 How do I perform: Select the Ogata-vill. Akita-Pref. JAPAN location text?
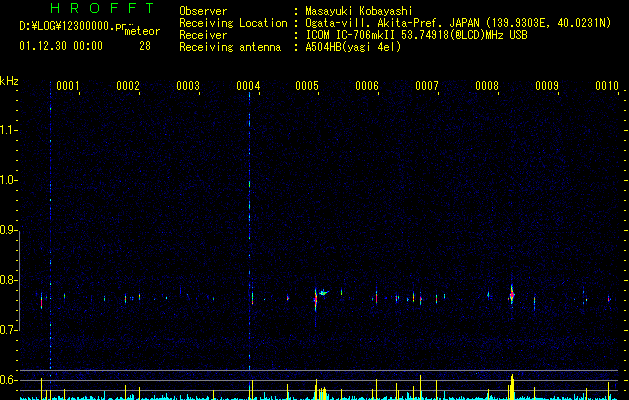click(458, 23)
